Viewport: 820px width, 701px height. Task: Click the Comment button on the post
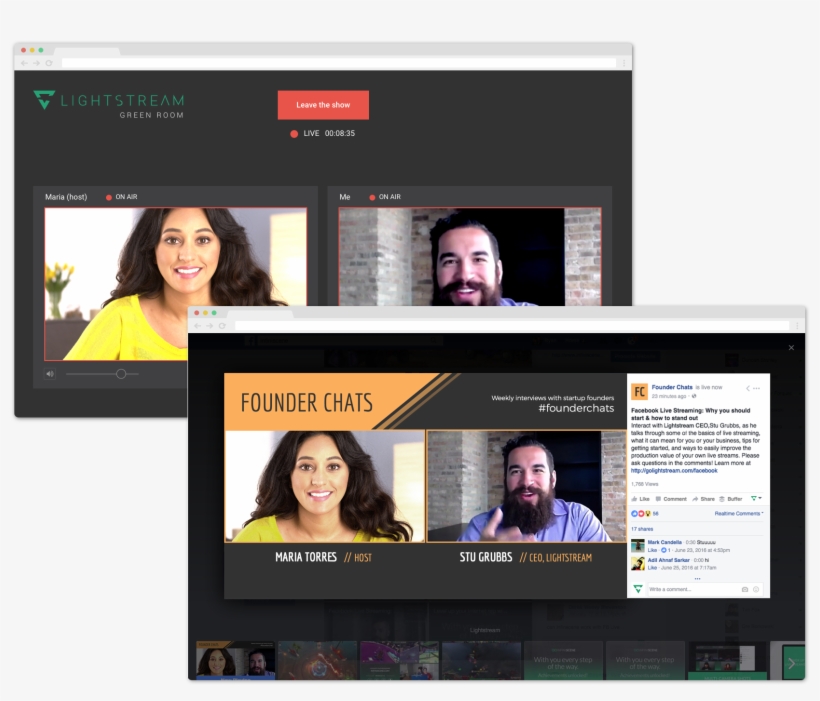(x=671, y=499)
